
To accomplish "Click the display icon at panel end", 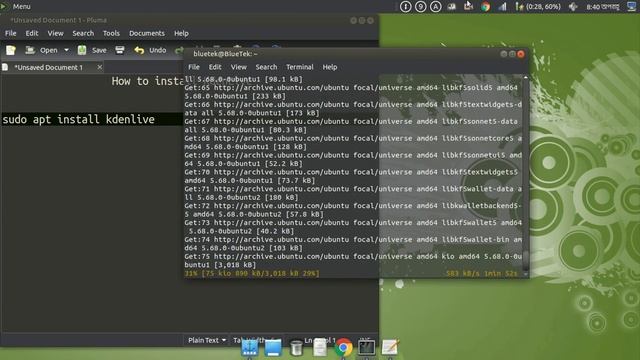I will pos(632,7).
